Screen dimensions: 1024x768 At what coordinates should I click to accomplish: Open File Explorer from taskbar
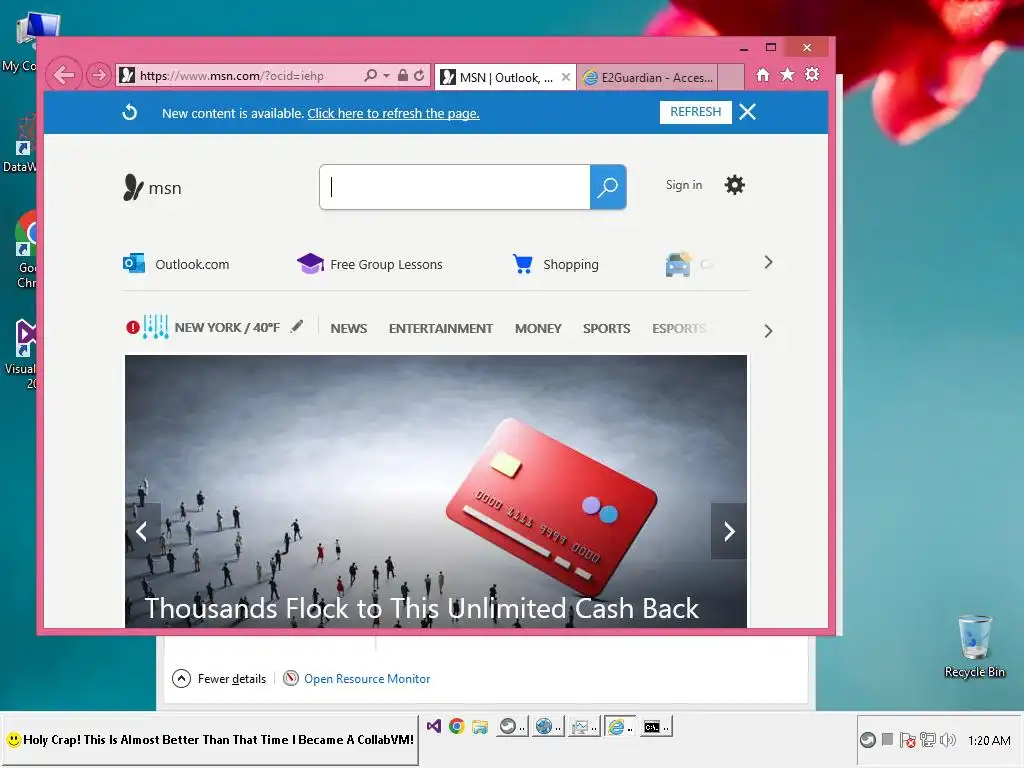click(x=480, y=726)
